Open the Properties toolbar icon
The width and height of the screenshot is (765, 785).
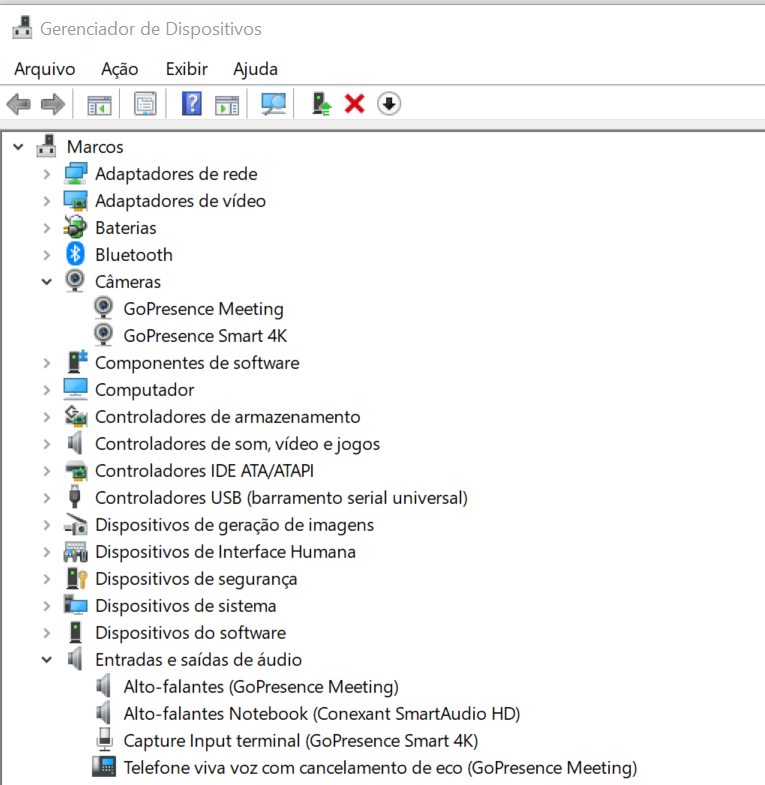(145, 104)
